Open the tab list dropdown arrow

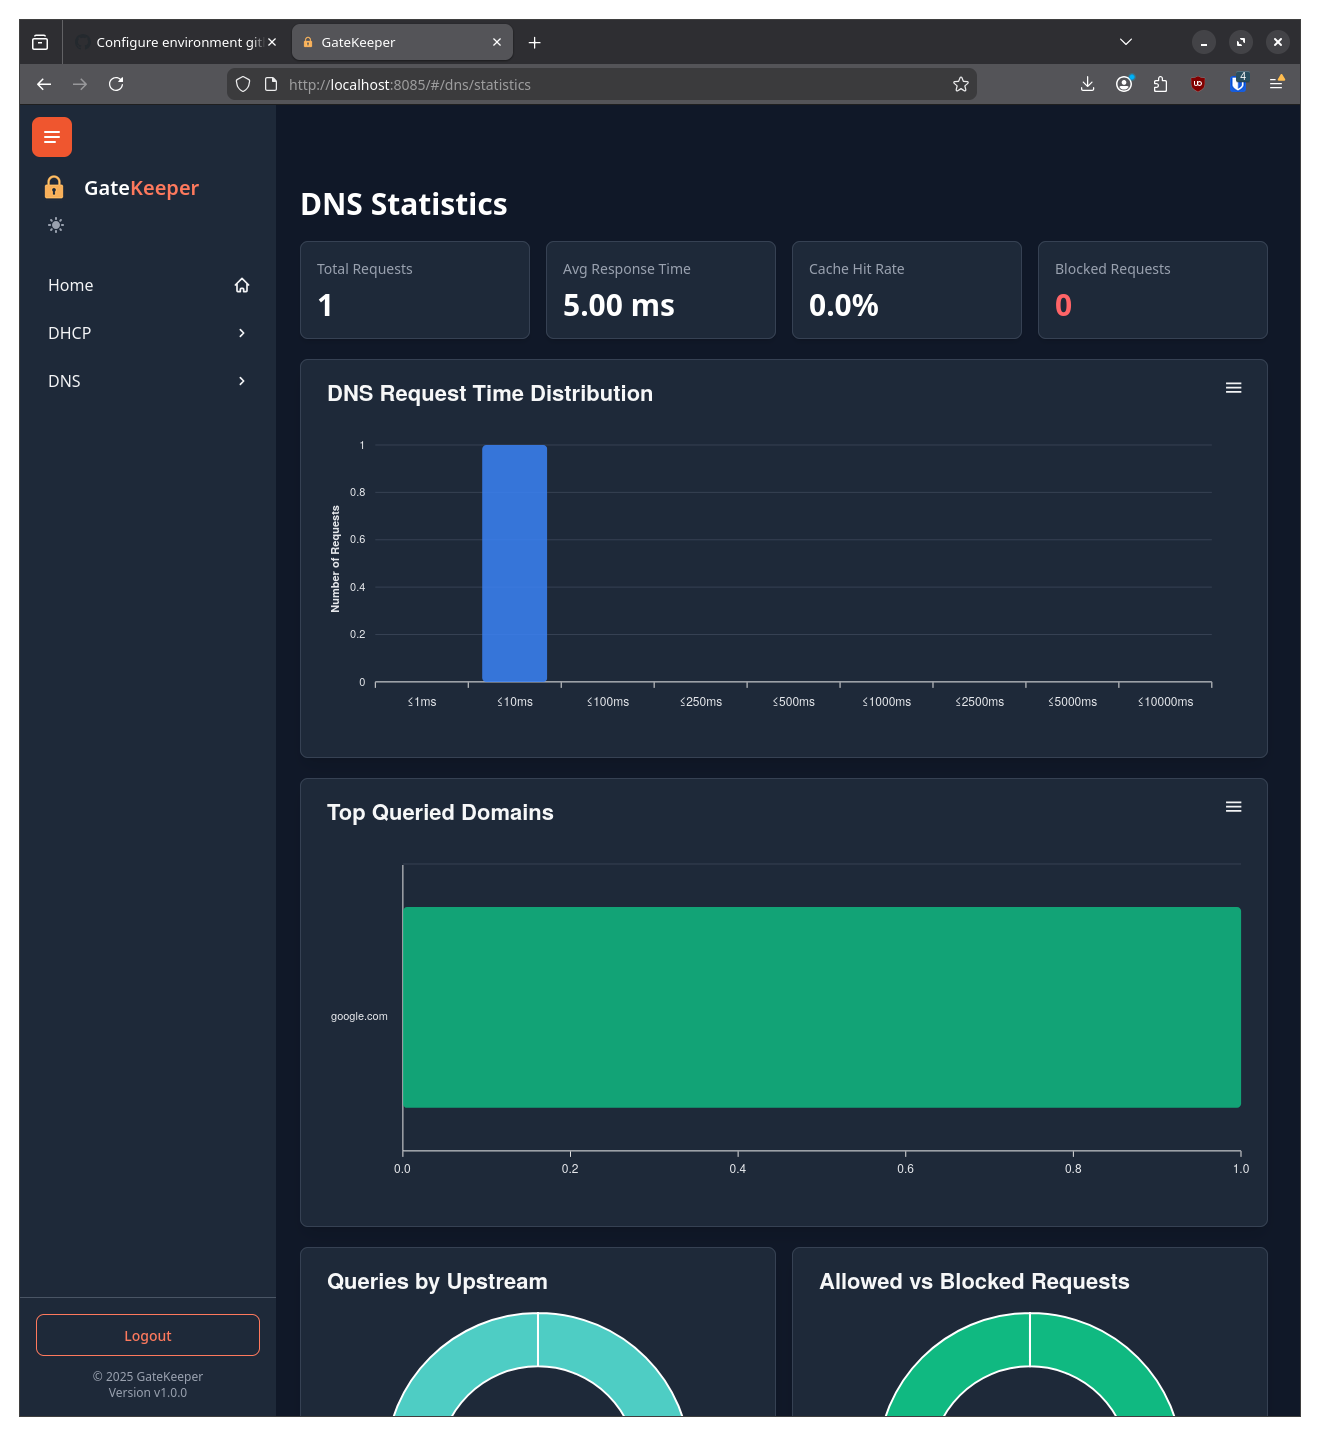pos(1126,42)
